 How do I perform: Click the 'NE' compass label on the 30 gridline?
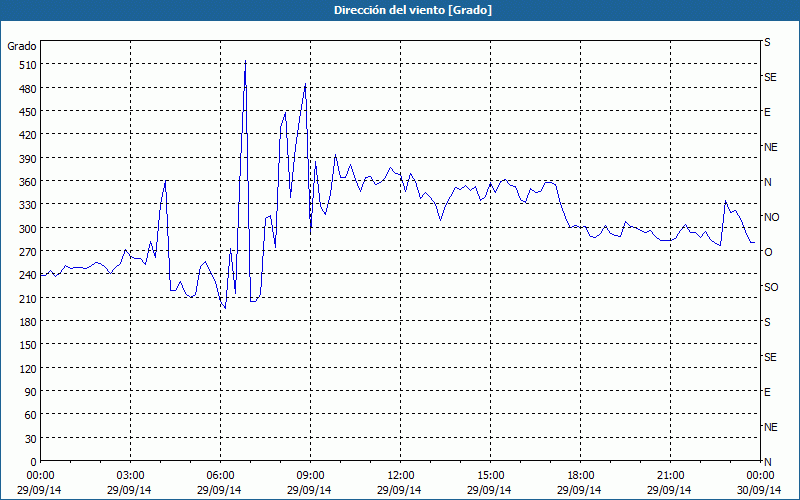pyautogui.click(x=770, y=427)
